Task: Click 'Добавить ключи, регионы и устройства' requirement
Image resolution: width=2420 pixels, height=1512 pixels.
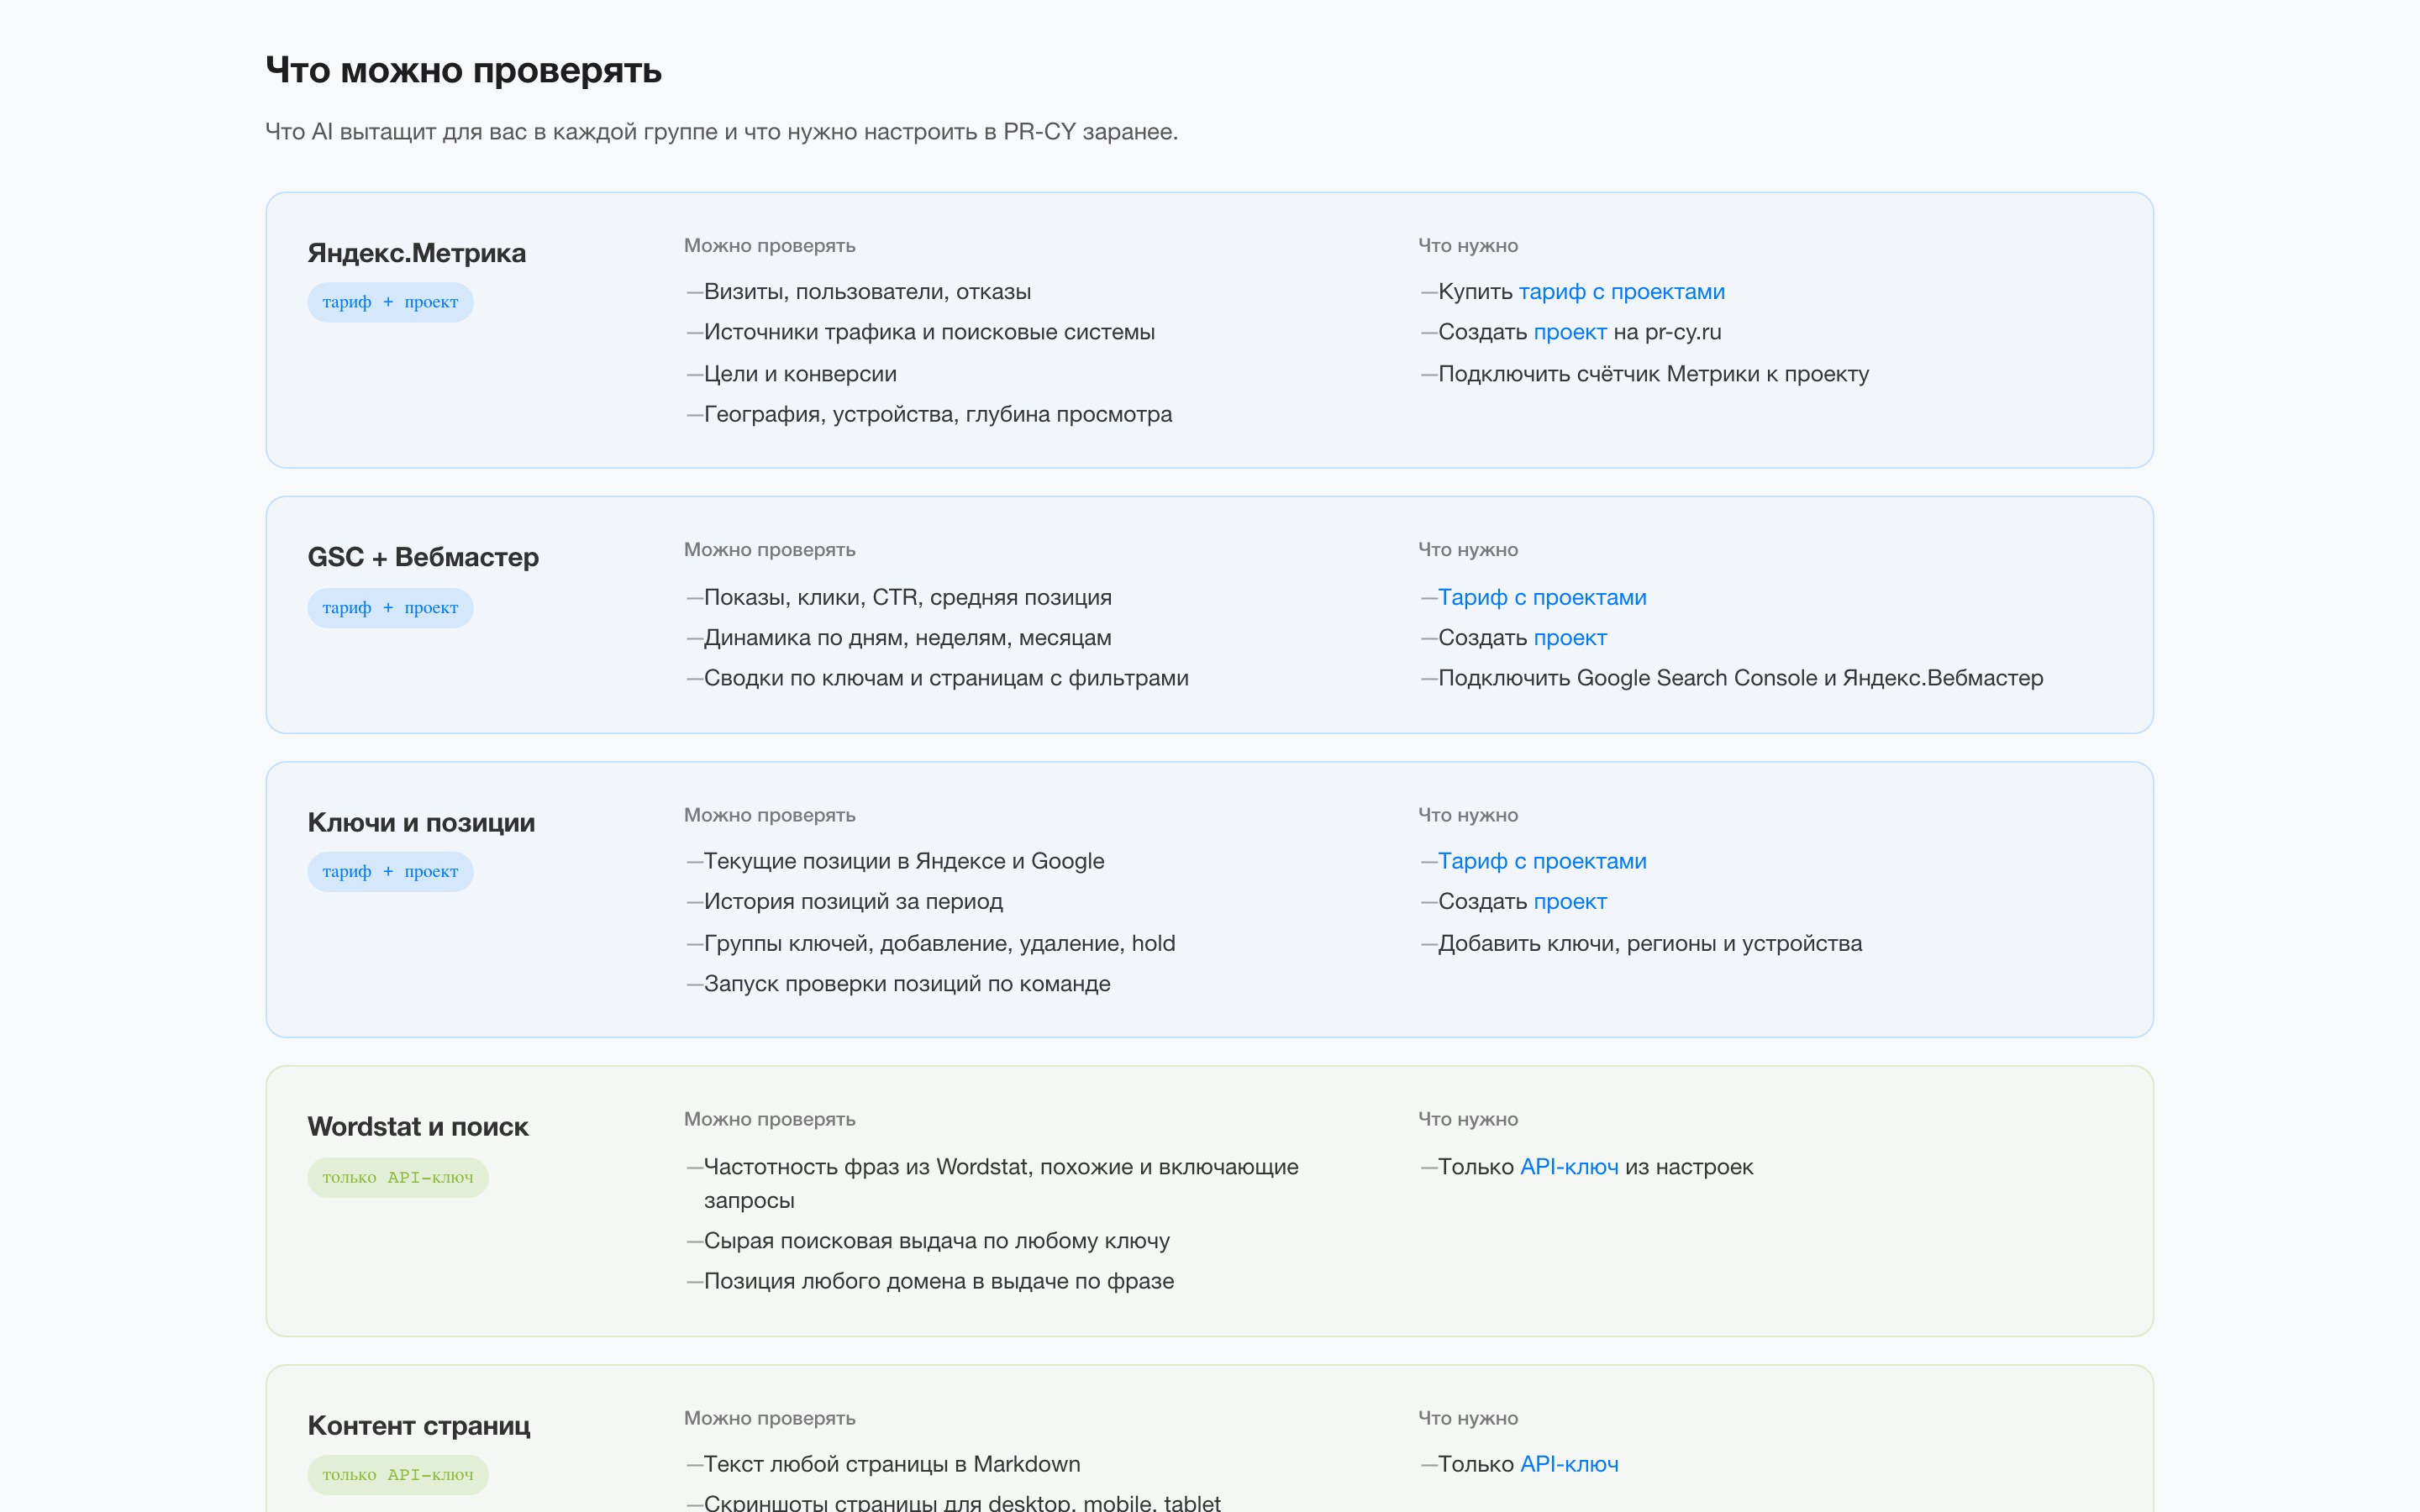Action: point(1650,944)
